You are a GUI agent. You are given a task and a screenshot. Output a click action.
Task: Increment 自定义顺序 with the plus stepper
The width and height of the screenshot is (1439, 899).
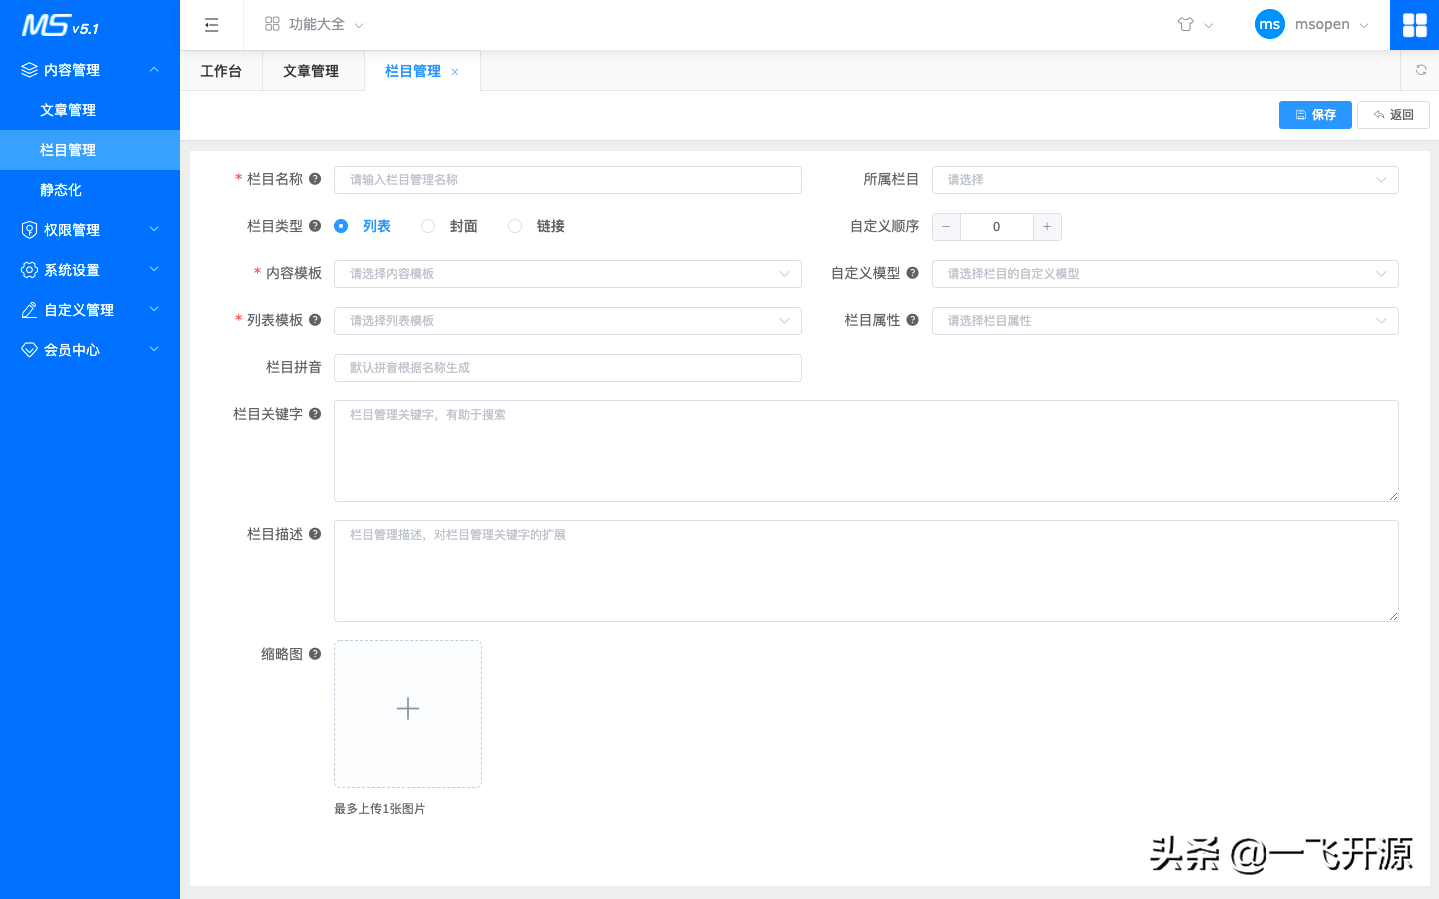(1046, 226)
